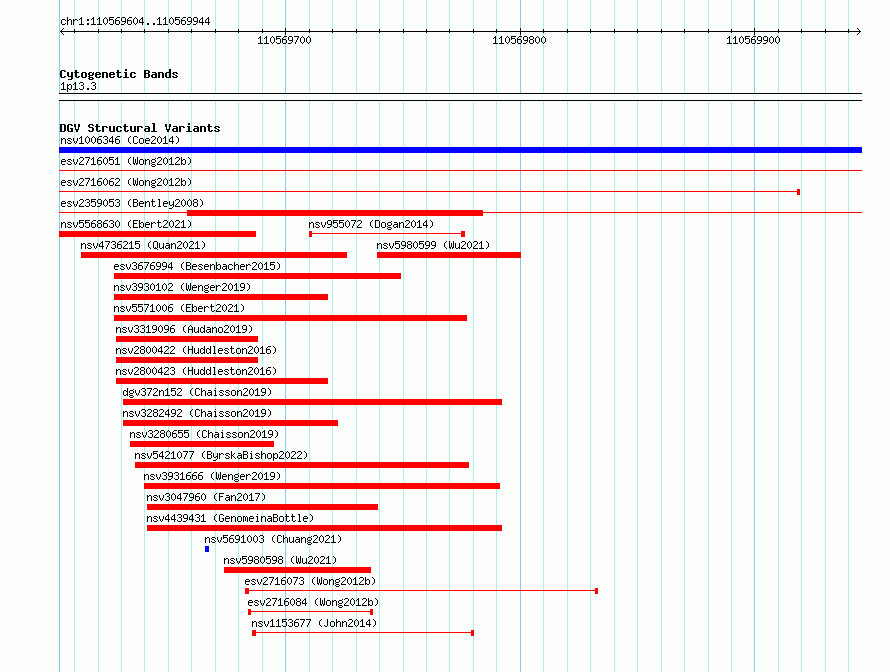Image resolution: width=890 pixels, height=672 pixels.
Task: Open variant esv2359053 (Bentley2008)
Action: point(132,203)
